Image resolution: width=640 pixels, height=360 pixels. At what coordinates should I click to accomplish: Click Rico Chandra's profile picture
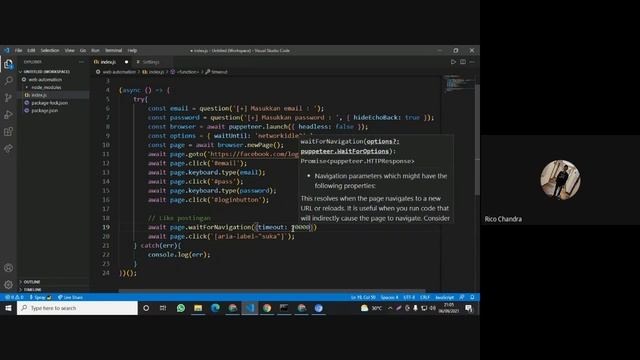560,180
